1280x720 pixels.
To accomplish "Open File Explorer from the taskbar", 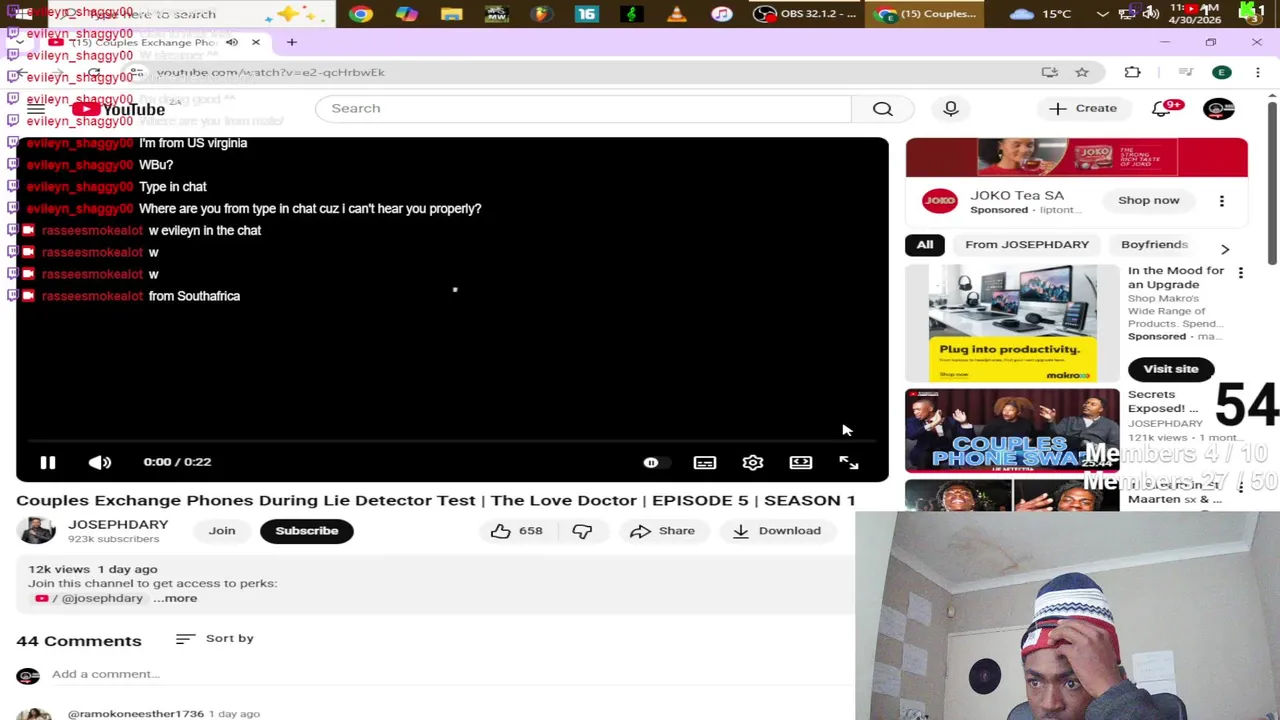I will [451, 14].
